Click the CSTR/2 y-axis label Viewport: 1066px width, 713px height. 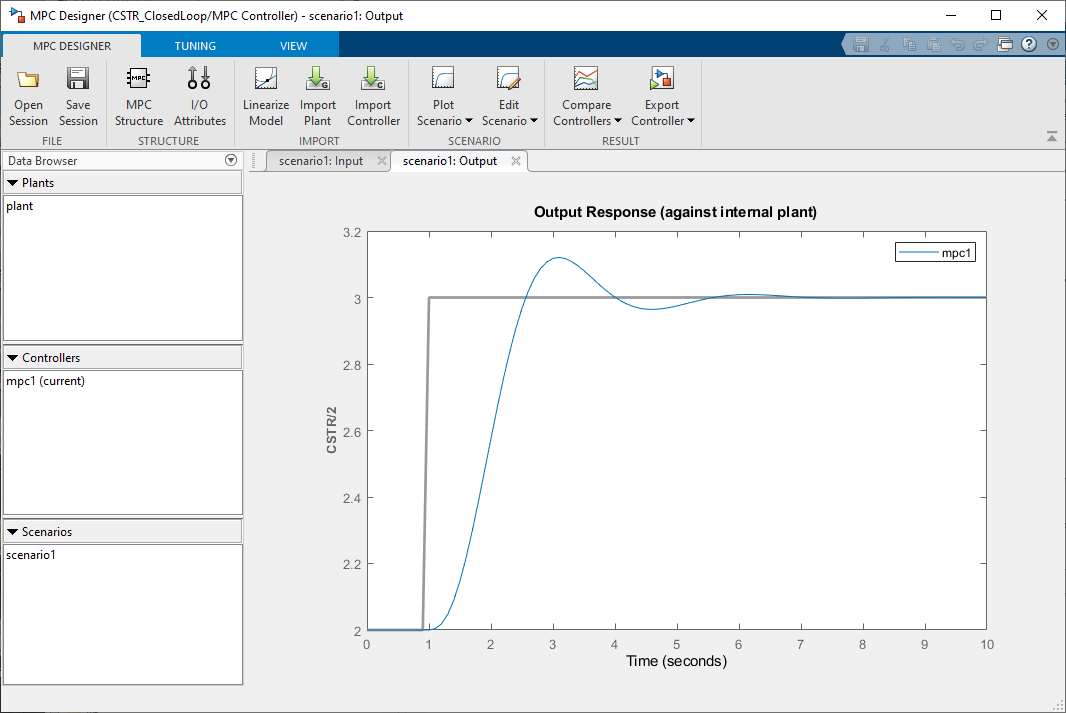(332, 430)
